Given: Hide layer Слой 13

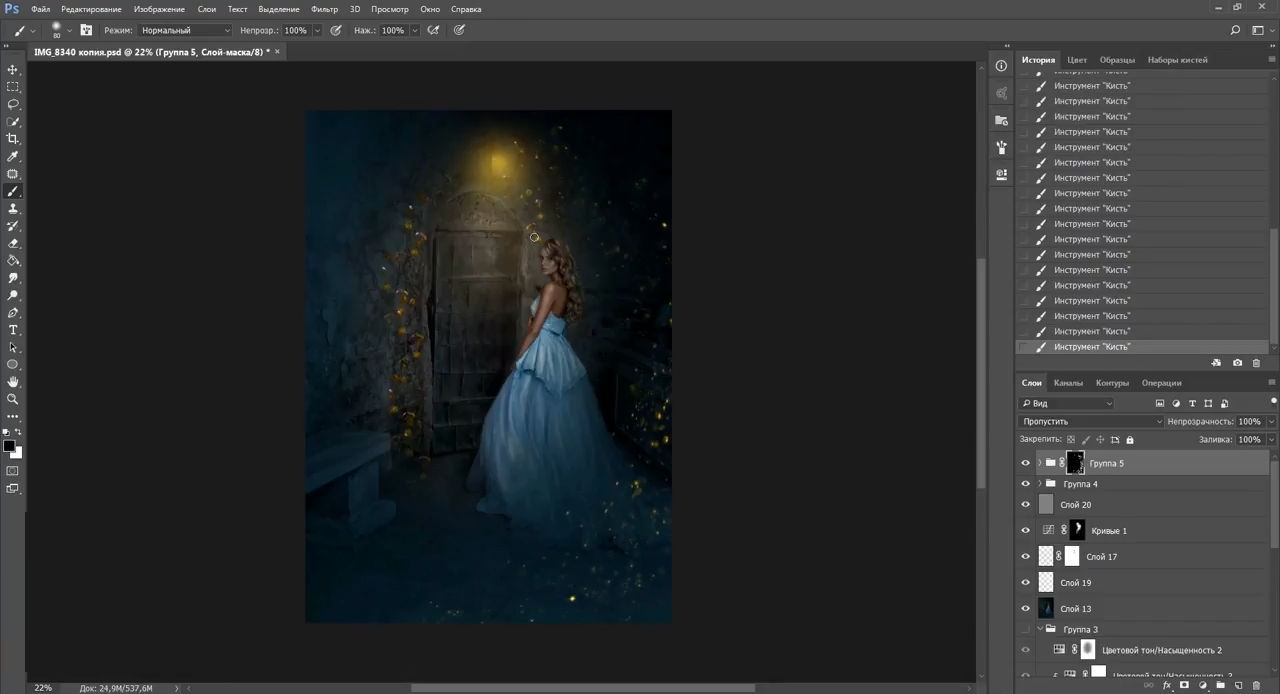Looking at the screenshot, I should coord(1025,609).
